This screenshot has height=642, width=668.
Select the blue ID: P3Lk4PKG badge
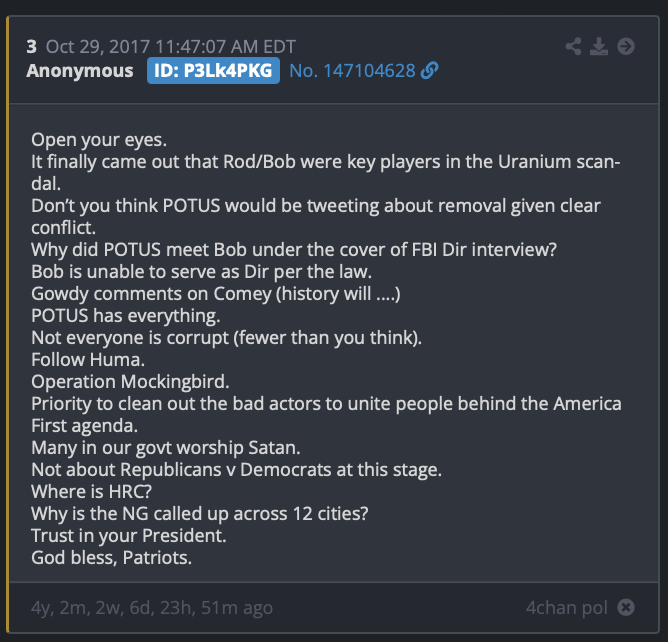tap(213, 71)
